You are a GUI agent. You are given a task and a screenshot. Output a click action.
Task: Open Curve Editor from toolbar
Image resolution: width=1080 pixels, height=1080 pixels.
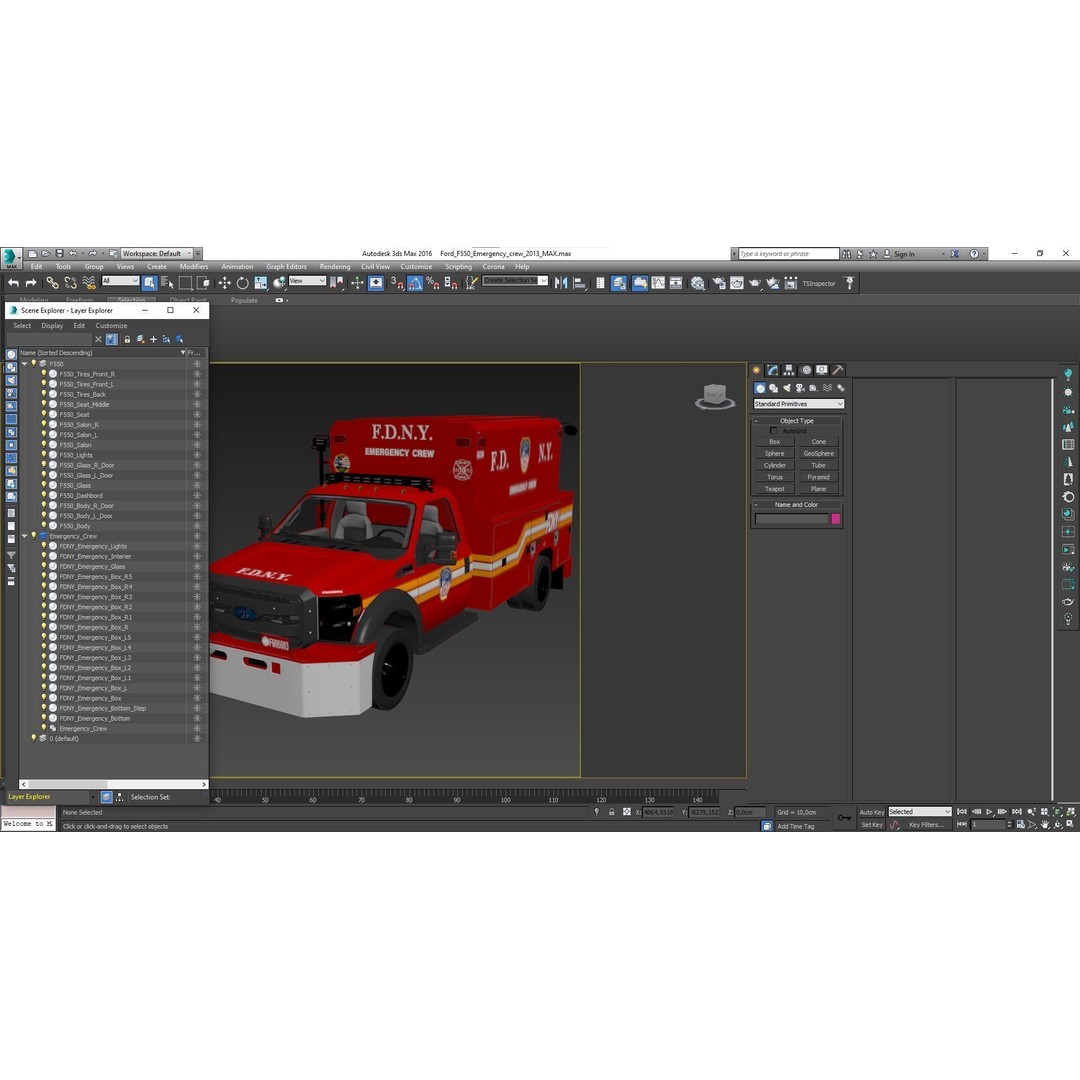tap(658, 283)
